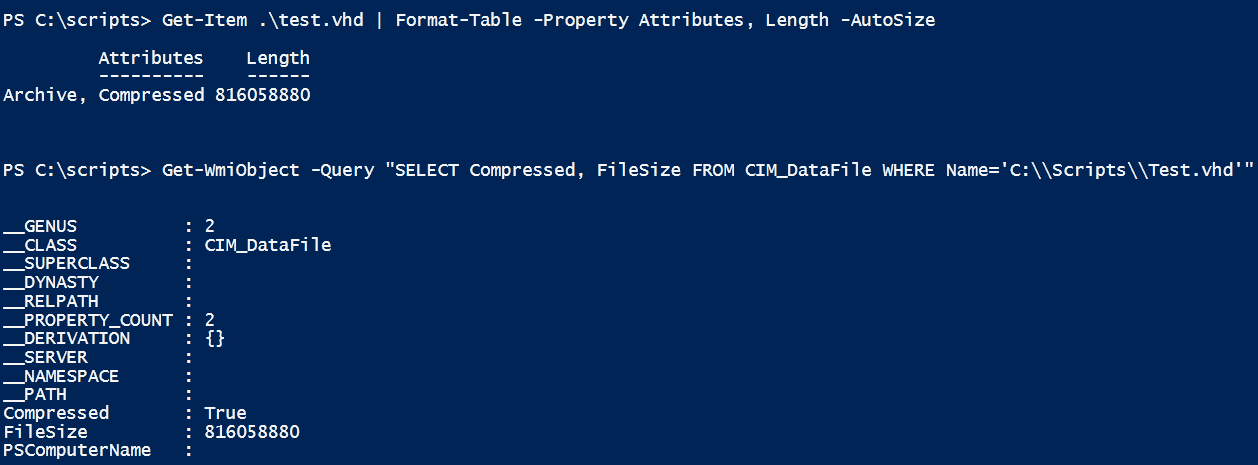
Task: Click the CIM_DataFile value beside __CLASS
Action: [x=267, y=245]
